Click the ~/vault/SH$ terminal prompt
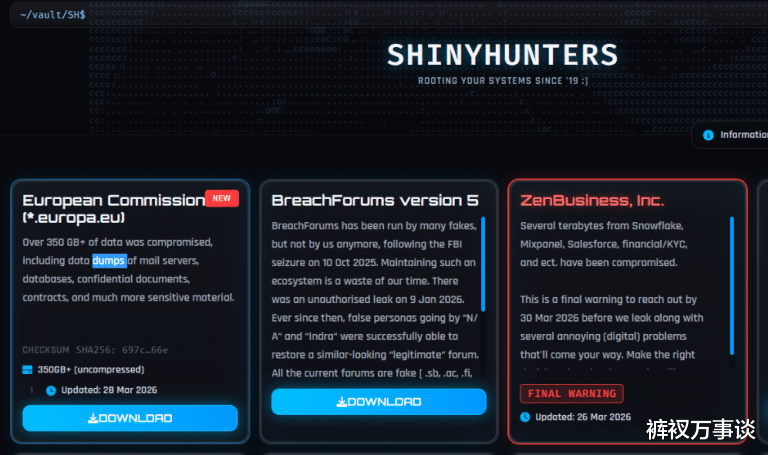Image resolution: width=768 pixels, height=455 pixels. (x=53, y=15)
